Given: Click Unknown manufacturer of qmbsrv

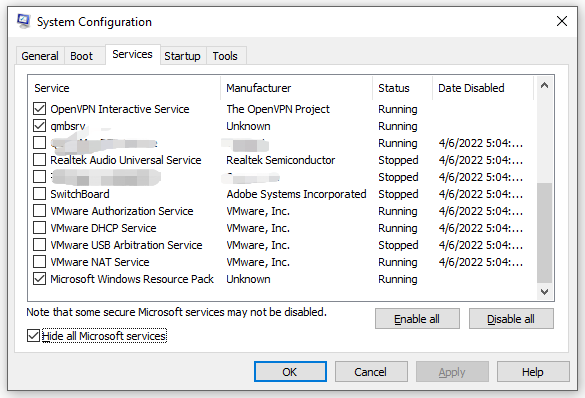Looking at the screenshot, I should tap(248, 126).
